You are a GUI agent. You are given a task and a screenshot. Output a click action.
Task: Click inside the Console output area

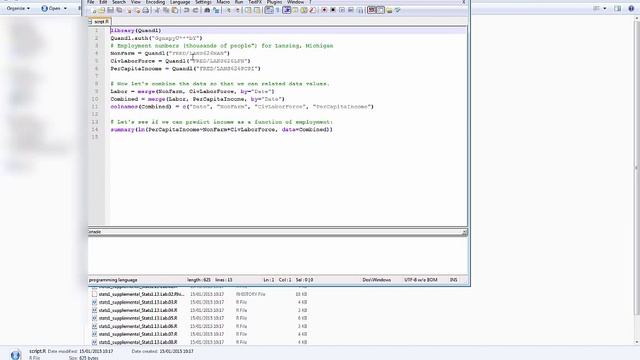(x=278, y=256)
